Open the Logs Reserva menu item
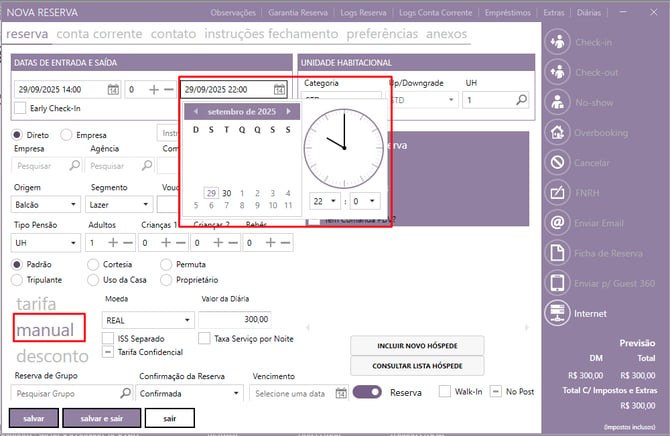 (x=363, y=13)
